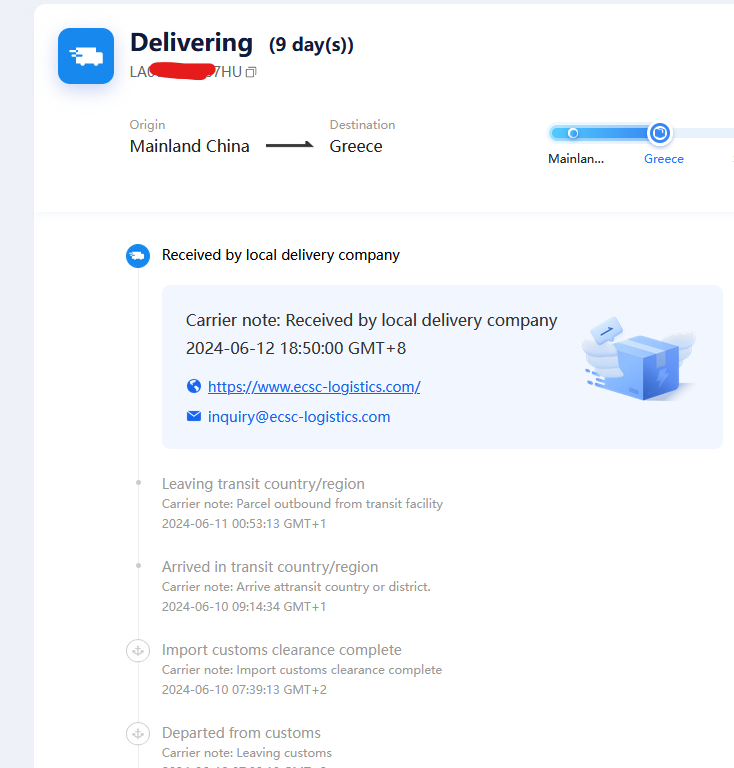Select Leaving transit country/region timeline entry
The width and height of the screenshot is (734, 768).
[x=302, y=503]
